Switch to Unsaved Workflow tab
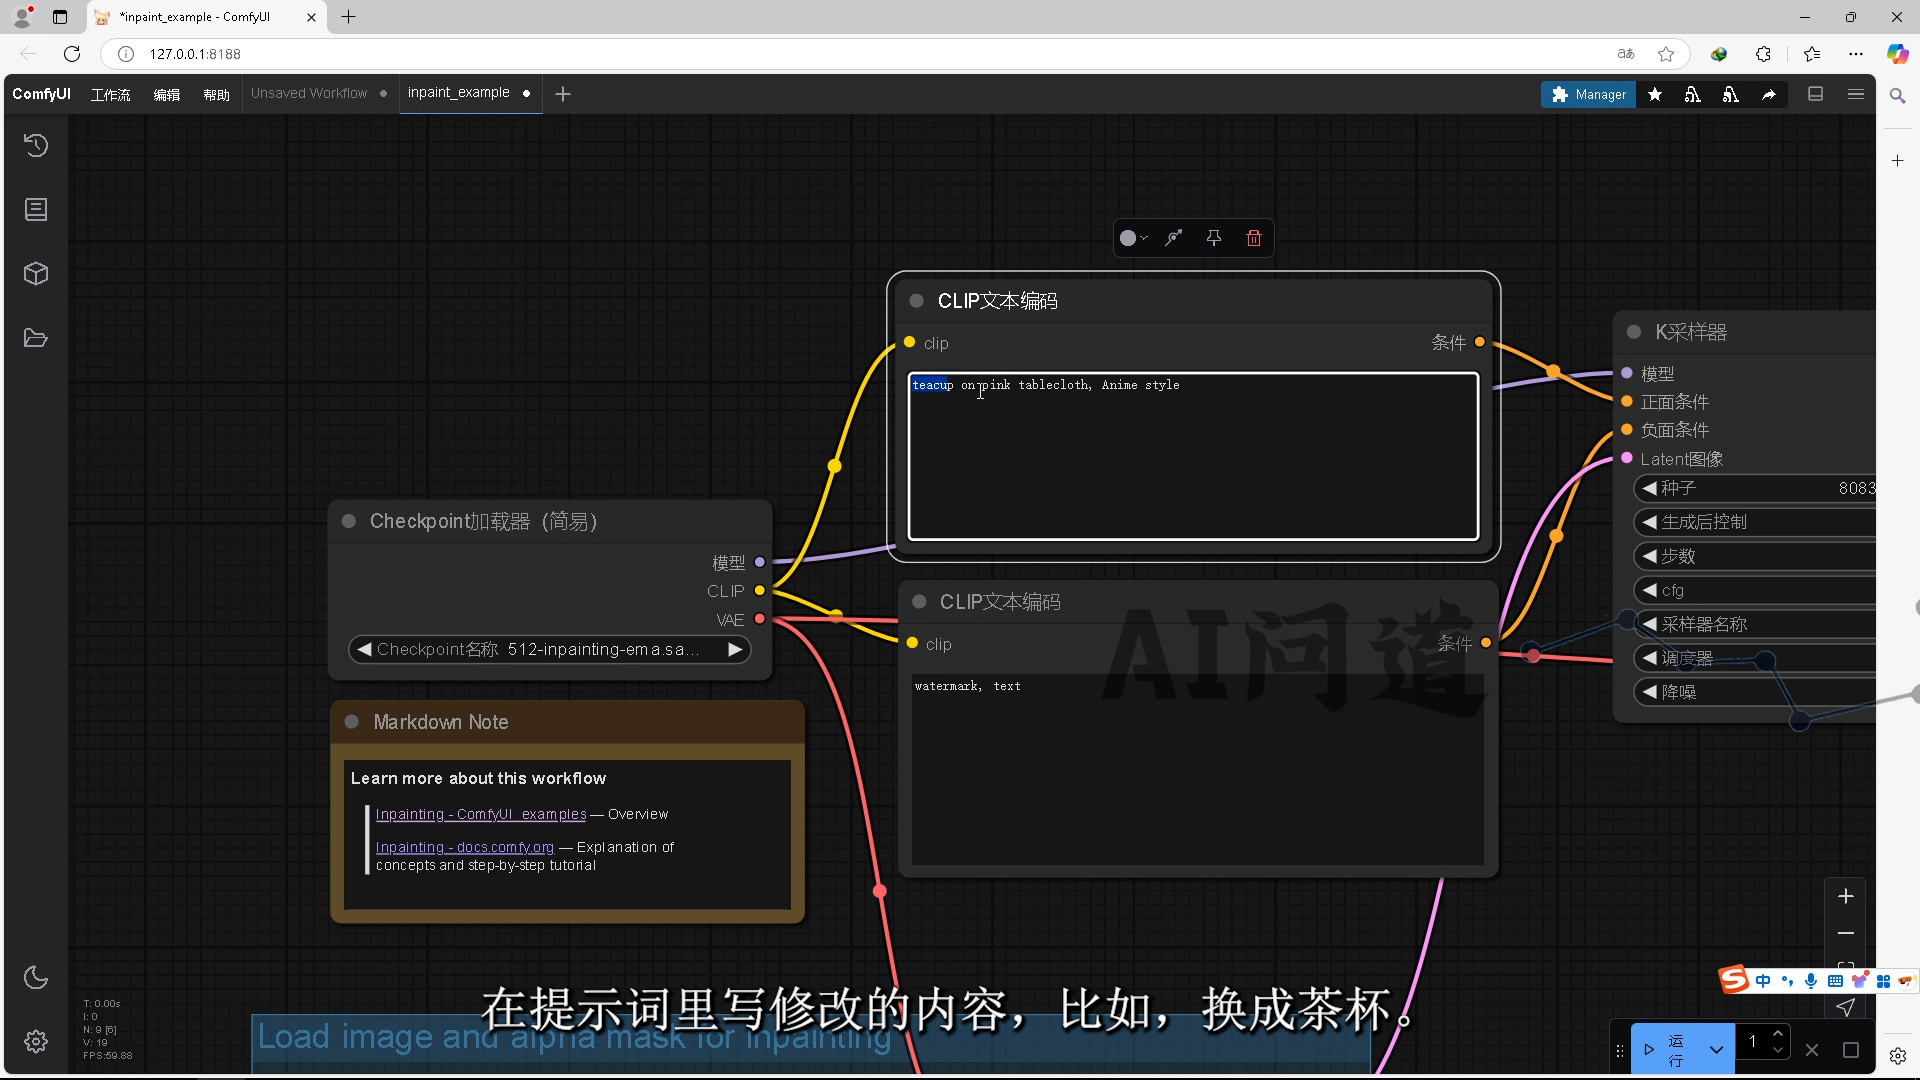 (x=309, y=93)
